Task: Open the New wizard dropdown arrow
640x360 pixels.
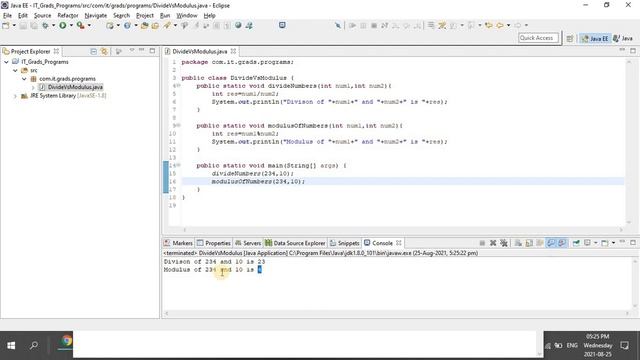Action: pos(14,25)
